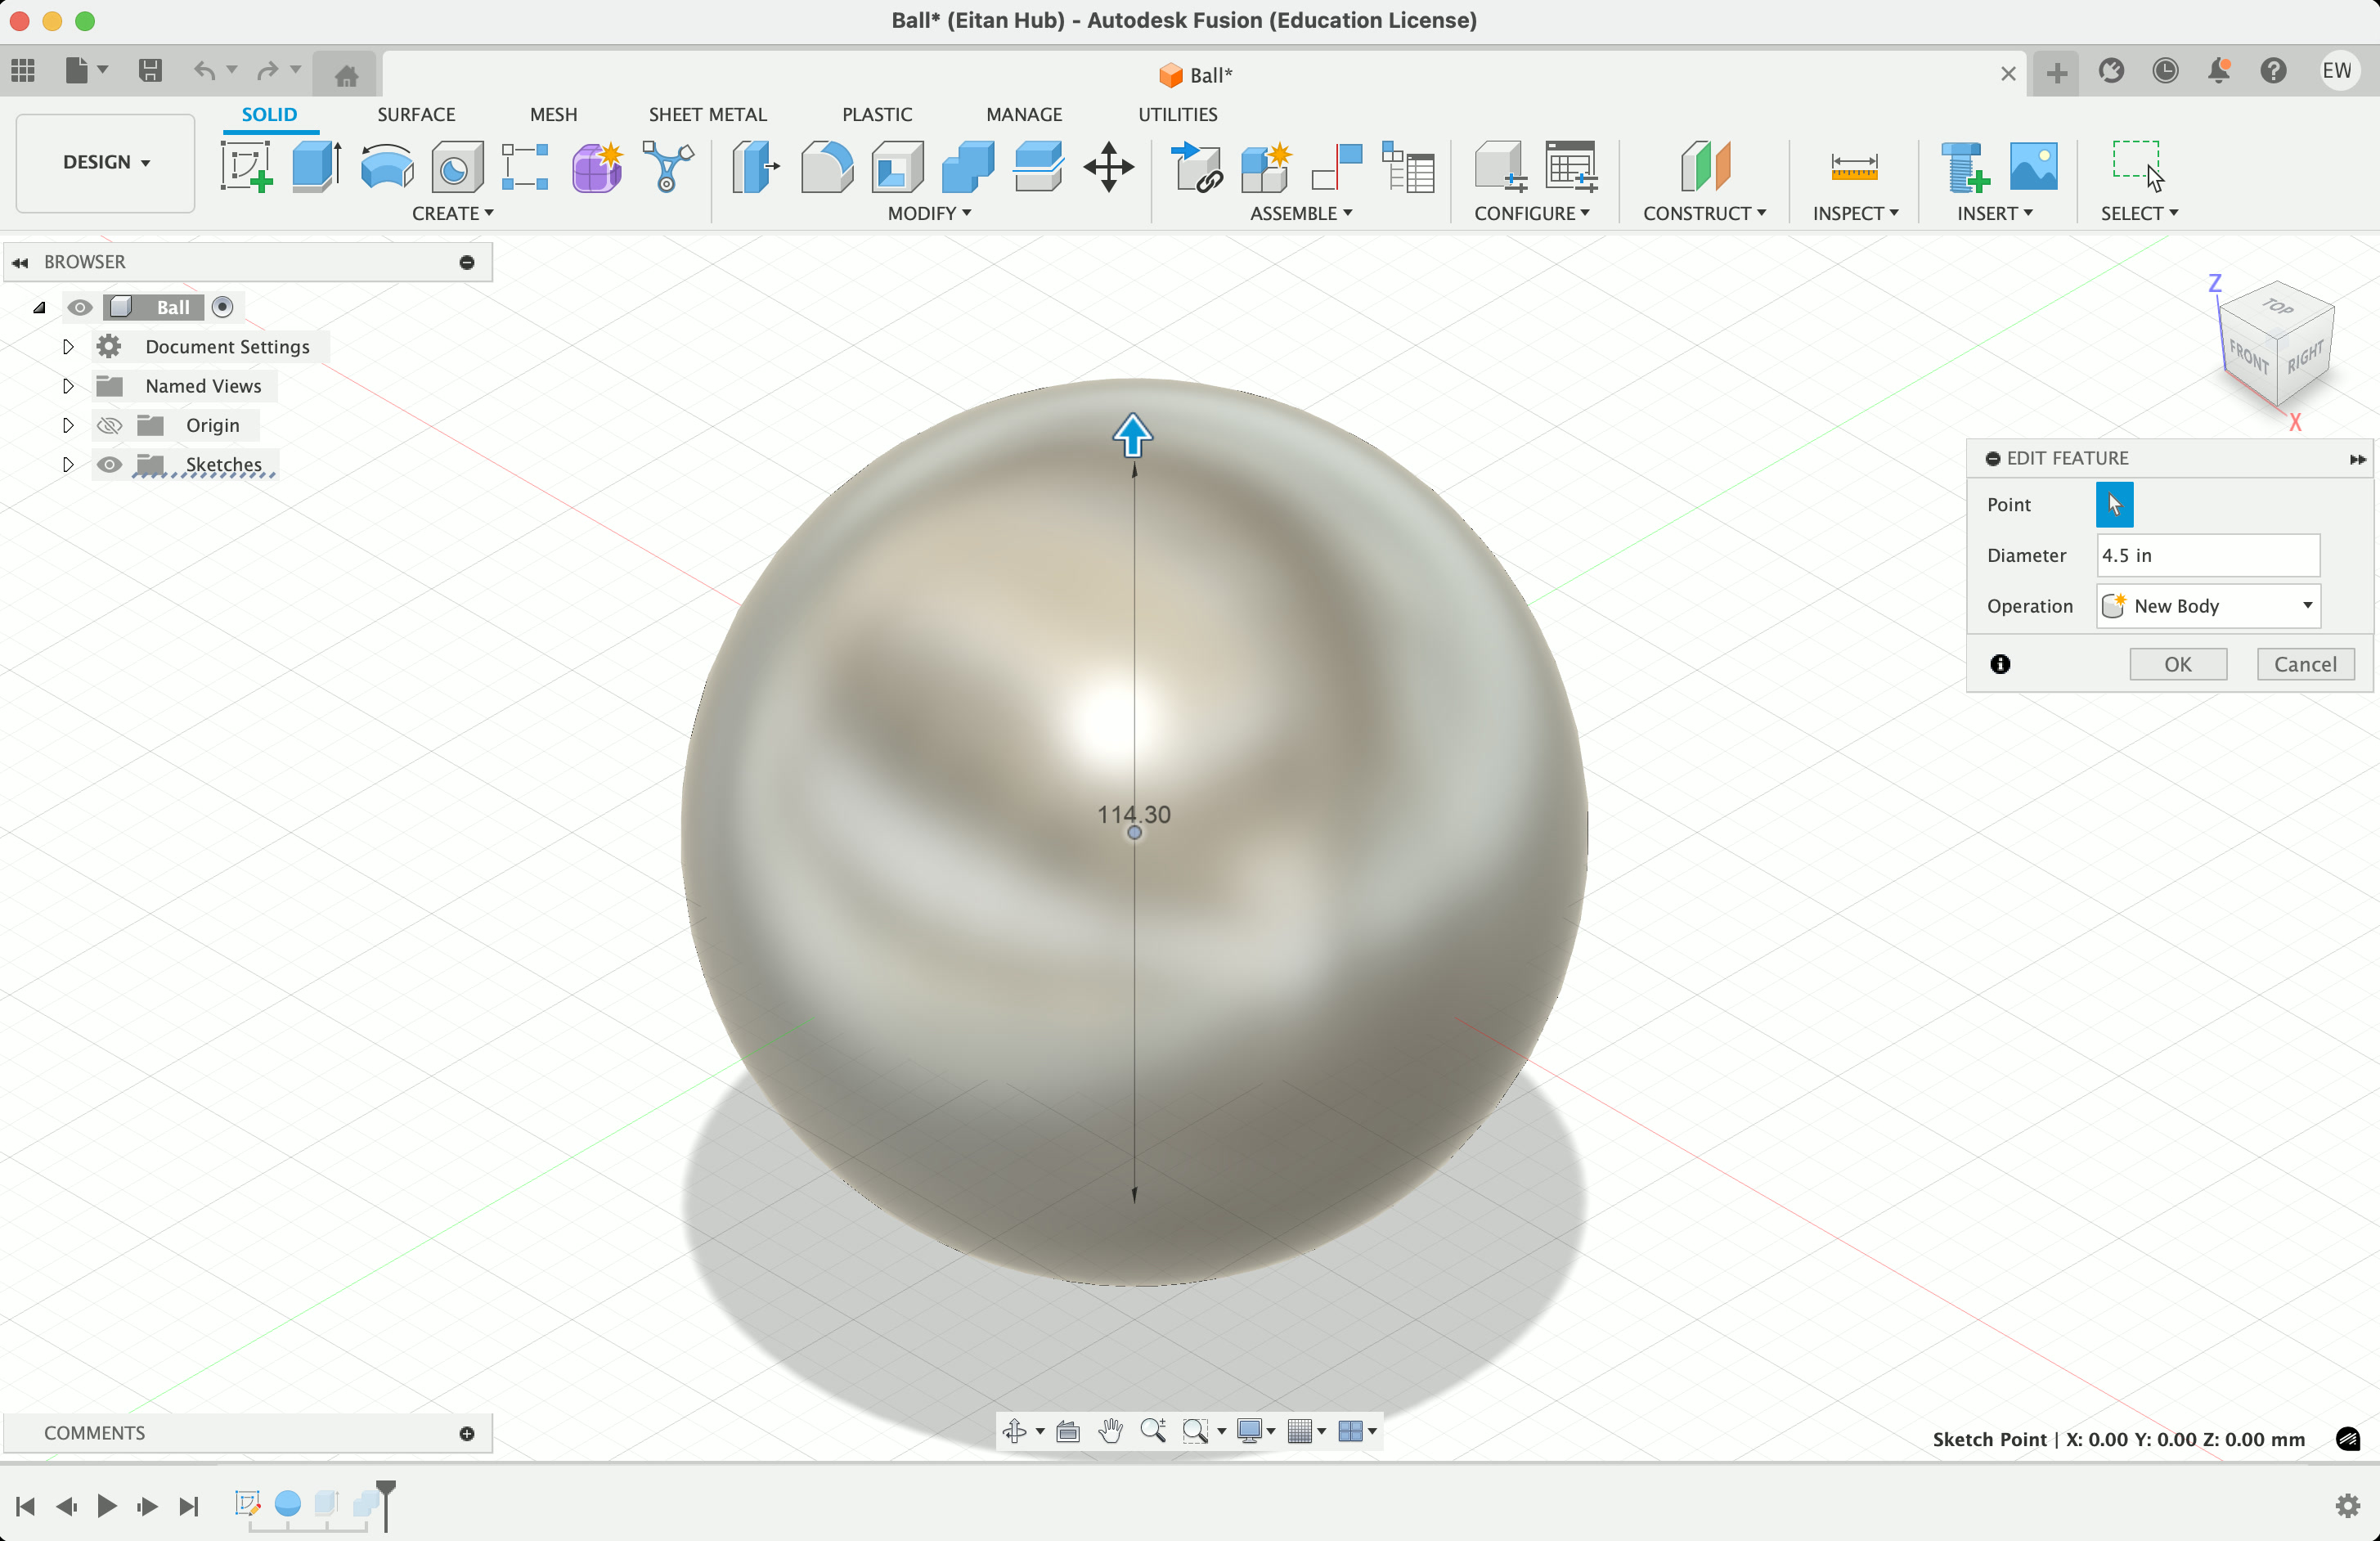
Task: Click the Fillet tool in Modify
Action: pos(827,166)
